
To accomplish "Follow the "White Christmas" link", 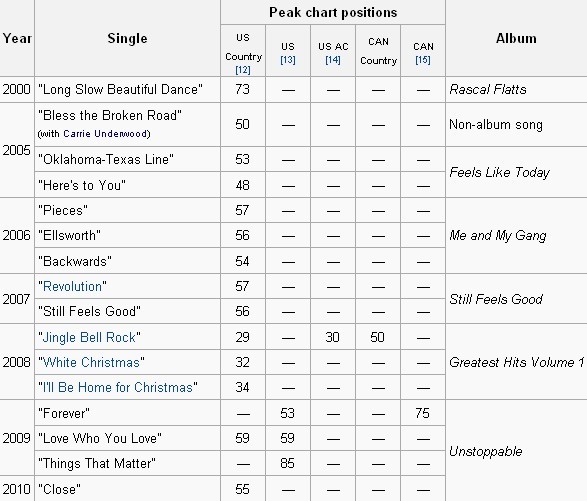I will pyautogui.click(x=91, y=362).
